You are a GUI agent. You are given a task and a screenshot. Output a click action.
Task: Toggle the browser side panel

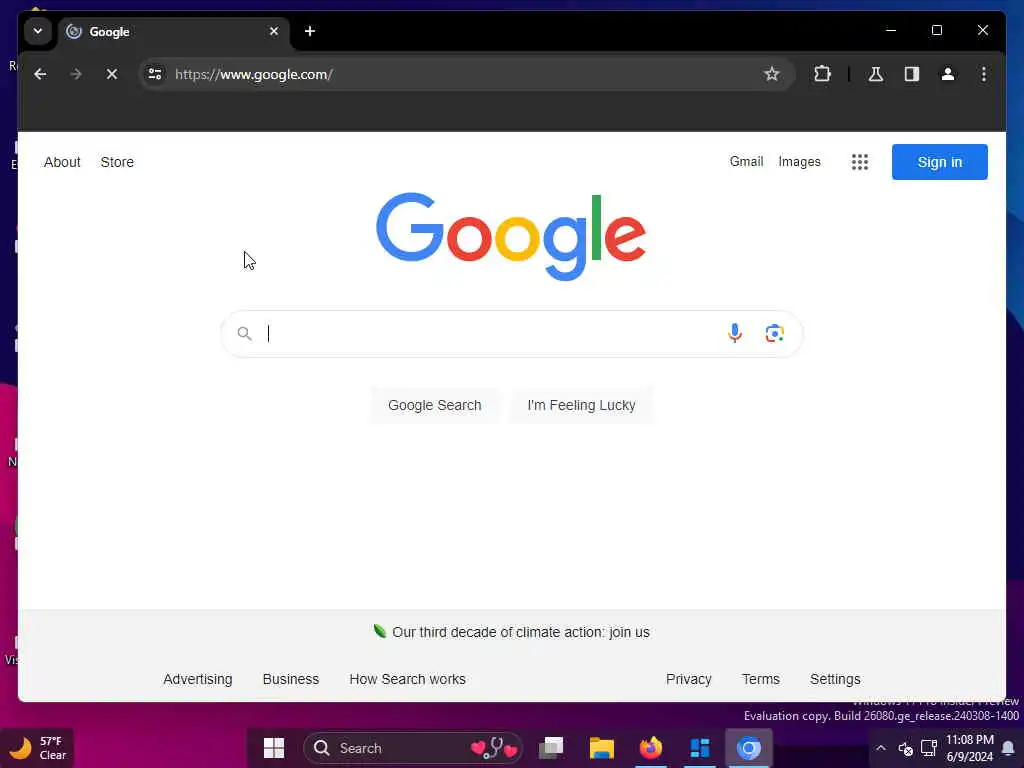coord(912,74)
